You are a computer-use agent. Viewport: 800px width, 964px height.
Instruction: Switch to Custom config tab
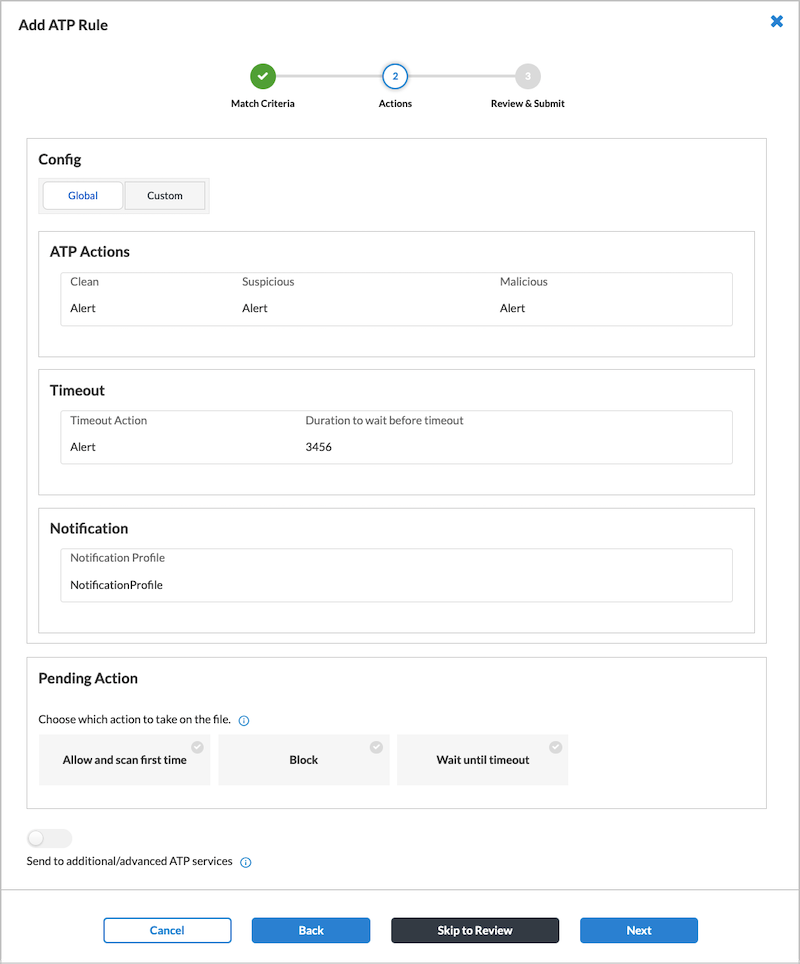point(165,196)
